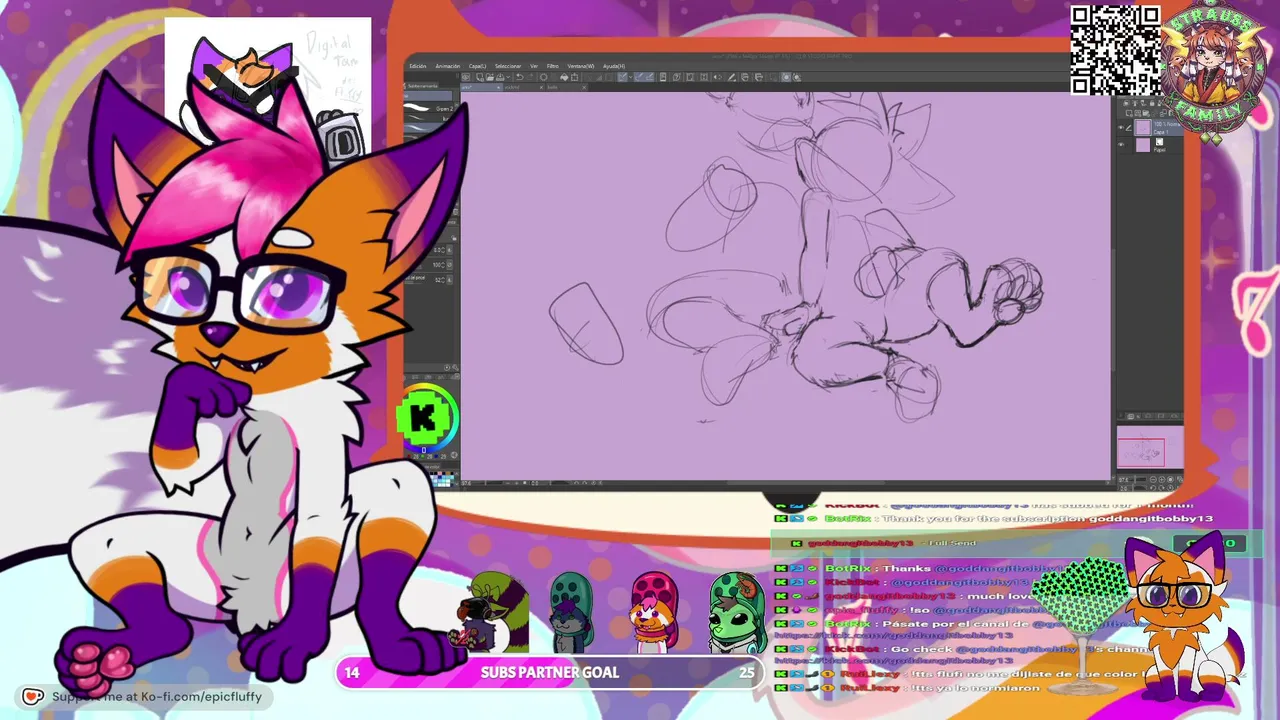The image size is (1280, 720).
Task: Open the Animación menu
Action: point(448,66)
